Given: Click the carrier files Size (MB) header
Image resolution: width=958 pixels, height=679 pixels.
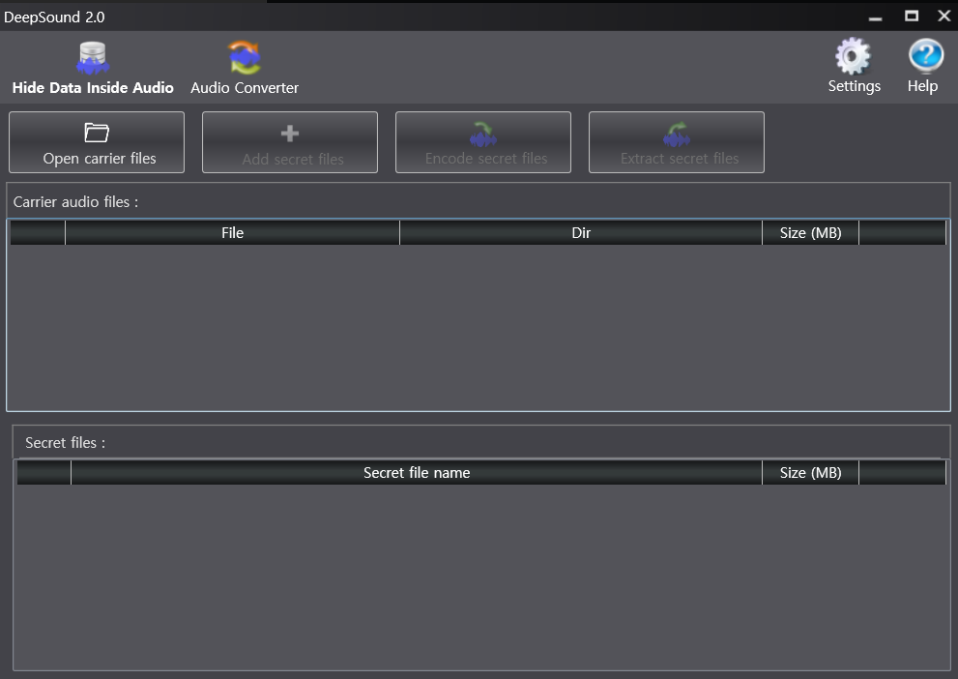Looking at the screenshot, I should tap(811, 233).
